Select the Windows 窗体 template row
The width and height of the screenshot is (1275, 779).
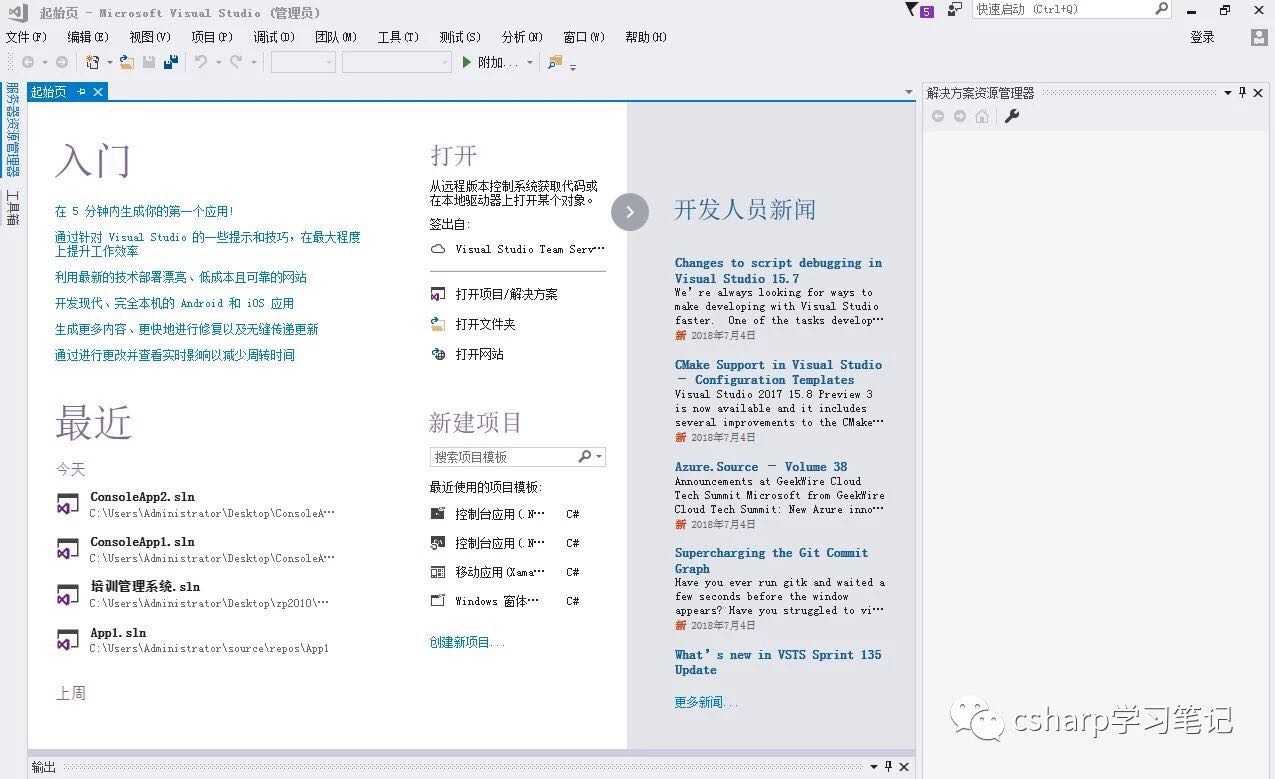(x=505, y=601)
